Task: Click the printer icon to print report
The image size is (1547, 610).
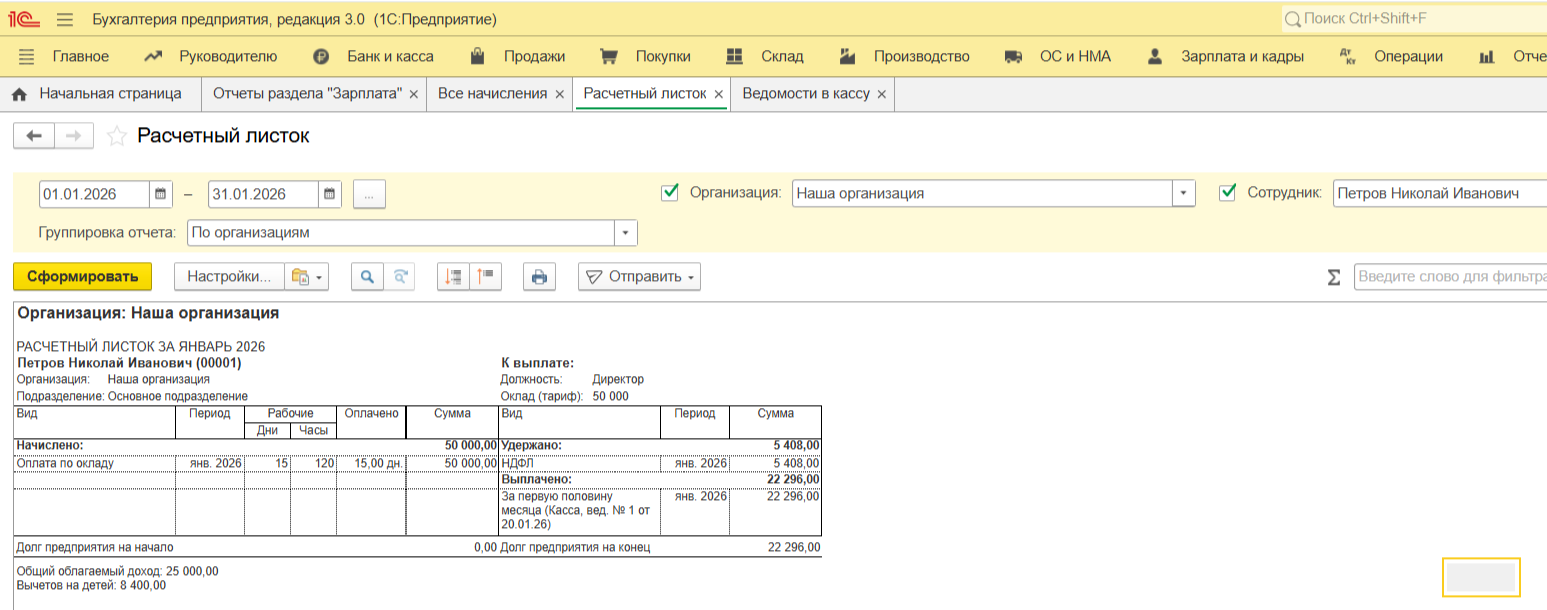Action: pos(539,277)
